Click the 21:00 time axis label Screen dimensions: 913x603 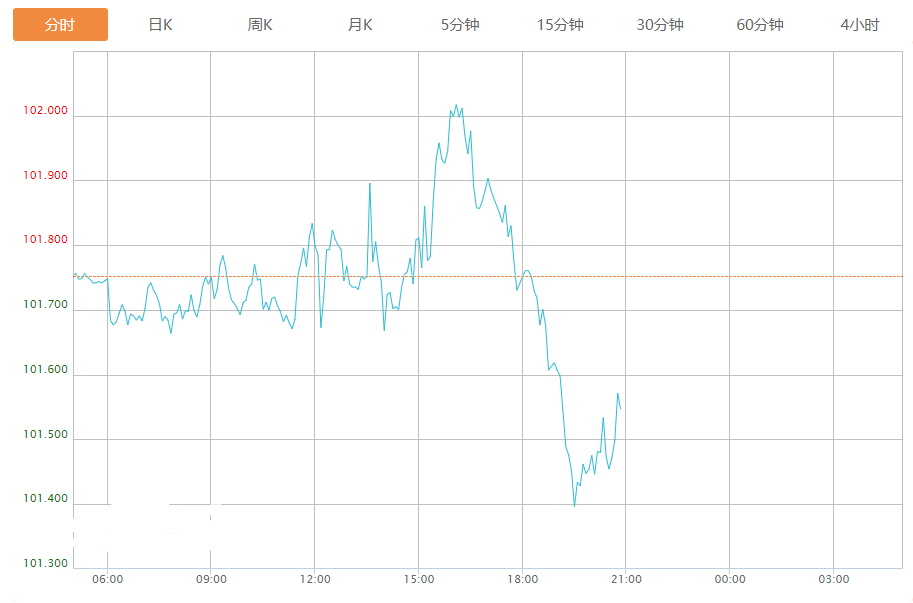pyautogui.click(x=626, y=579)
